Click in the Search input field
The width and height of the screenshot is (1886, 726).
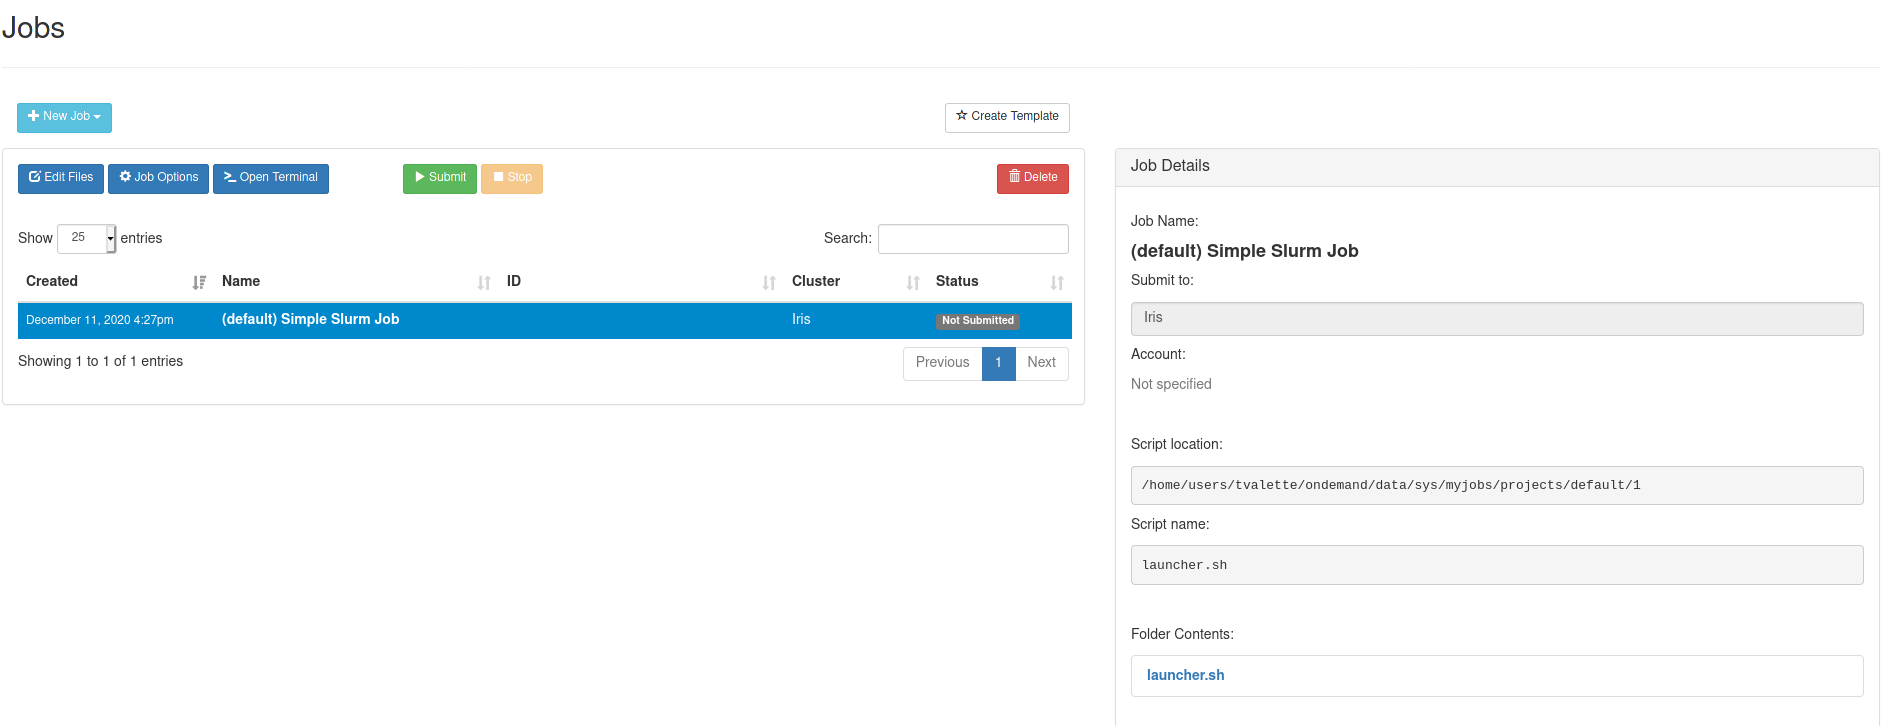point(972,239)
